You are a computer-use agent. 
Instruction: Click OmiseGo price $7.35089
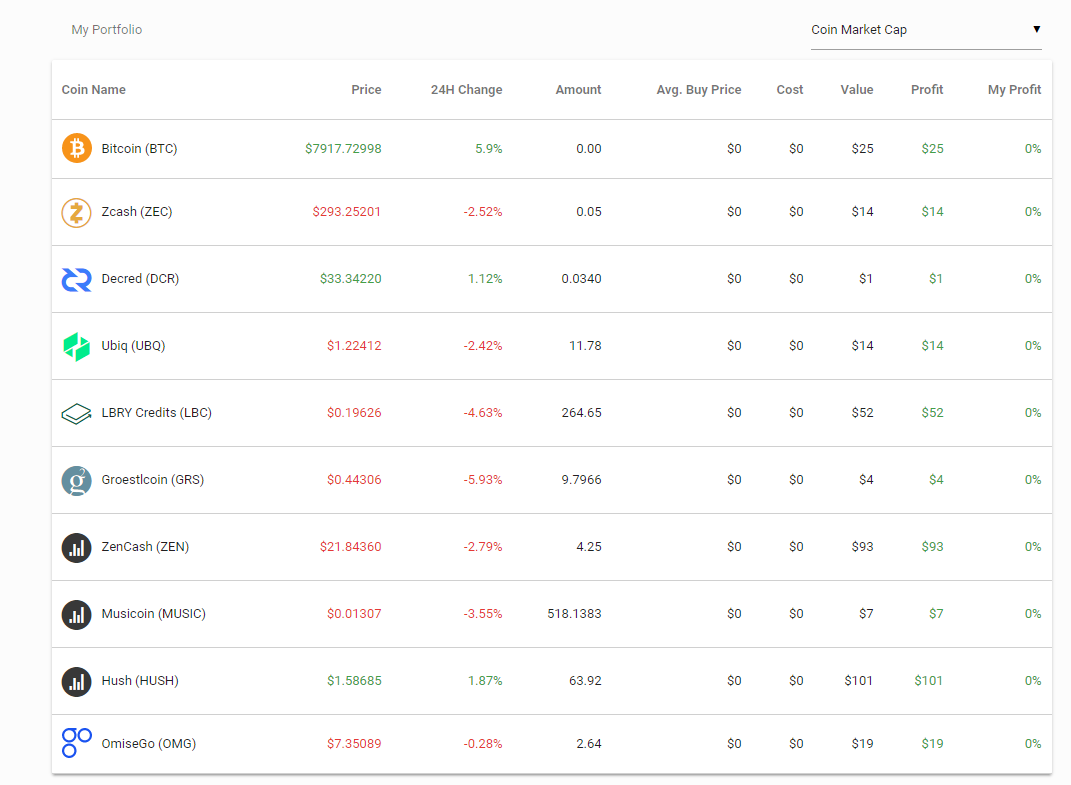(354, 743)
